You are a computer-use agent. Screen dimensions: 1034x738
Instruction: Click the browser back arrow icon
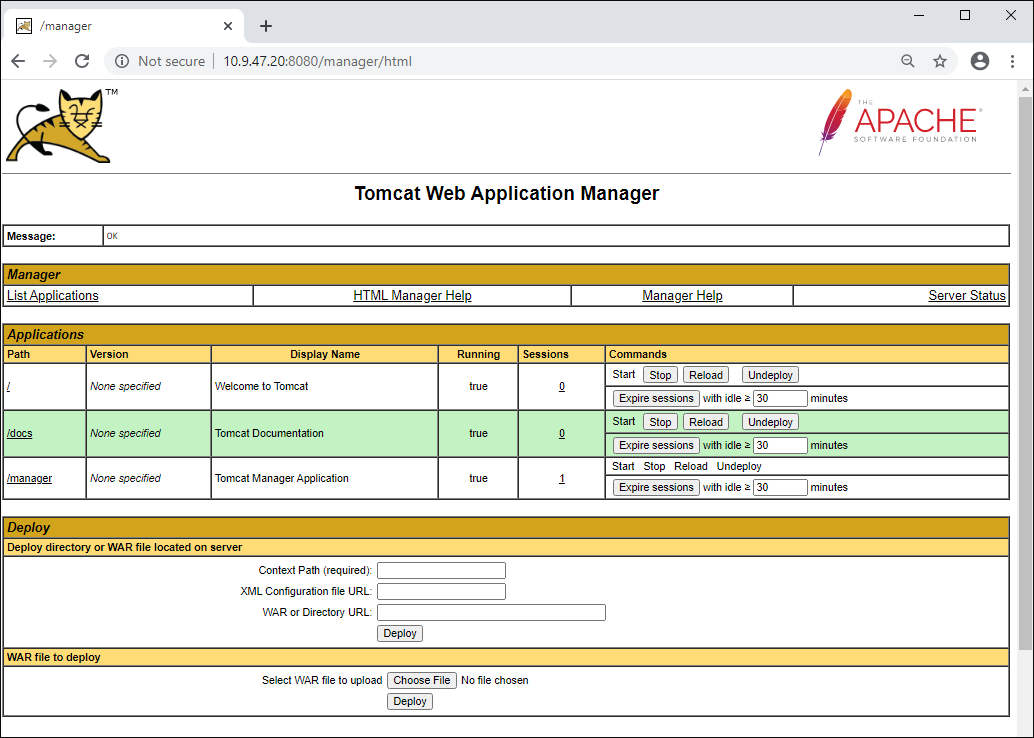tap(18, 61)
